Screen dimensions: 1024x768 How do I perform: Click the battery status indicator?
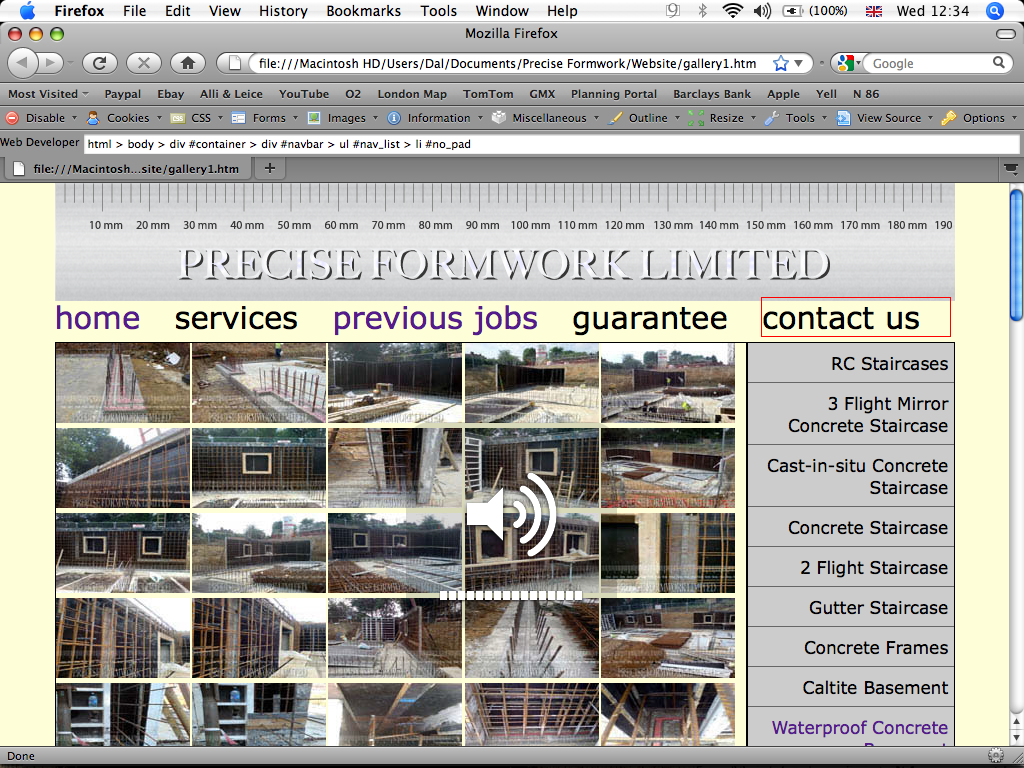[815, 11]
